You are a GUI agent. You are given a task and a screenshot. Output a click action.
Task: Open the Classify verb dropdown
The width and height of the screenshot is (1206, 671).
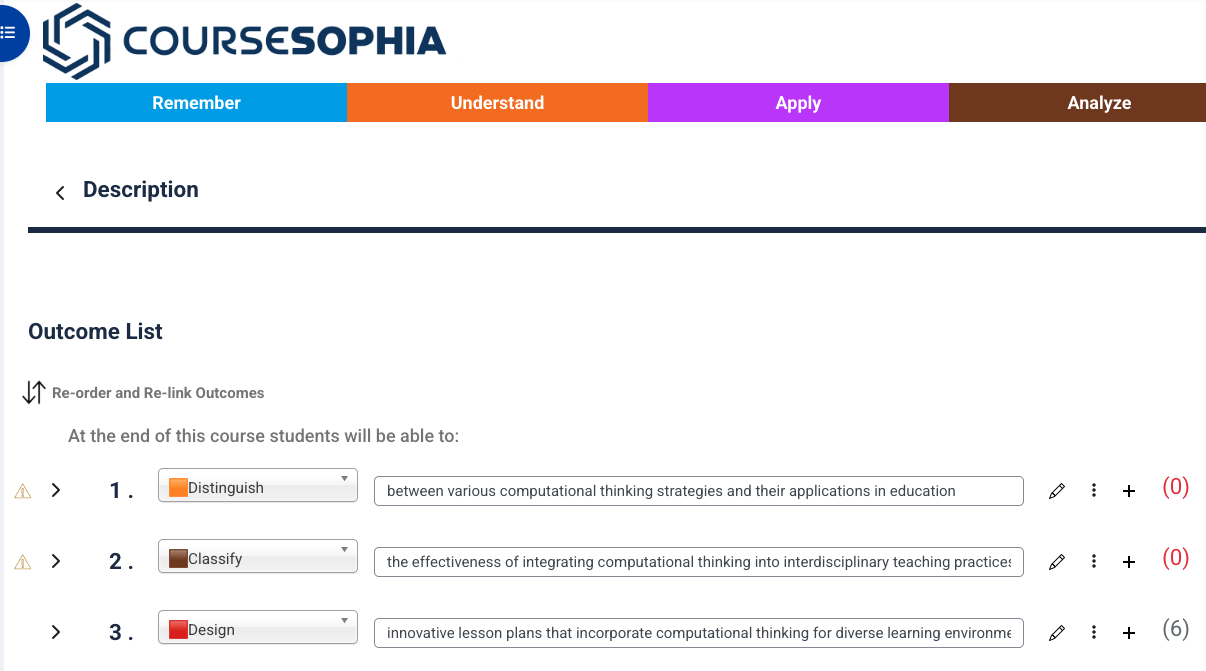click(258, 557)
